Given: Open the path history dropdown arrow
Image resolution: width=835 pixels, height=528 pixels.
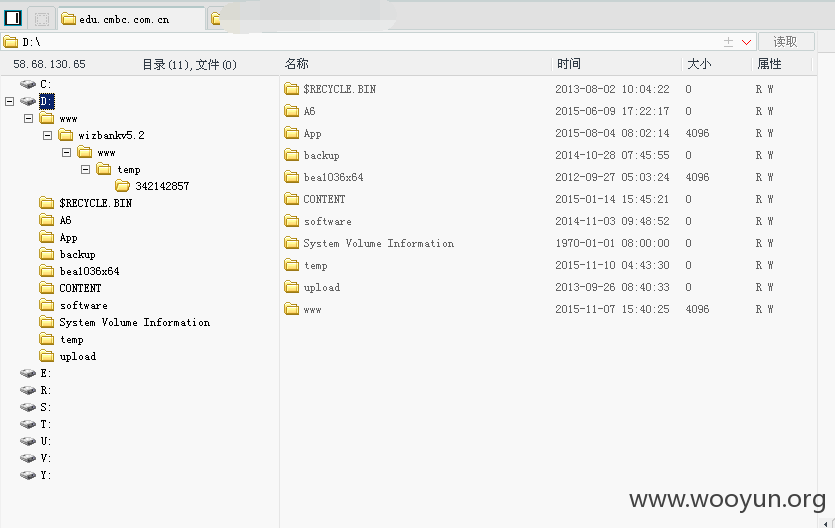Looking at the screenshot, I should pos(747,42).
